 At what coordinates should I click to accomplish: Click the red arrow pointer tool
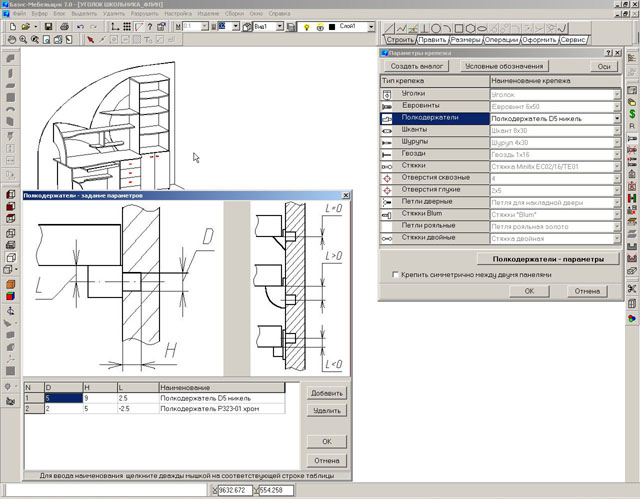pyautogui.click(x=89, y=40)
